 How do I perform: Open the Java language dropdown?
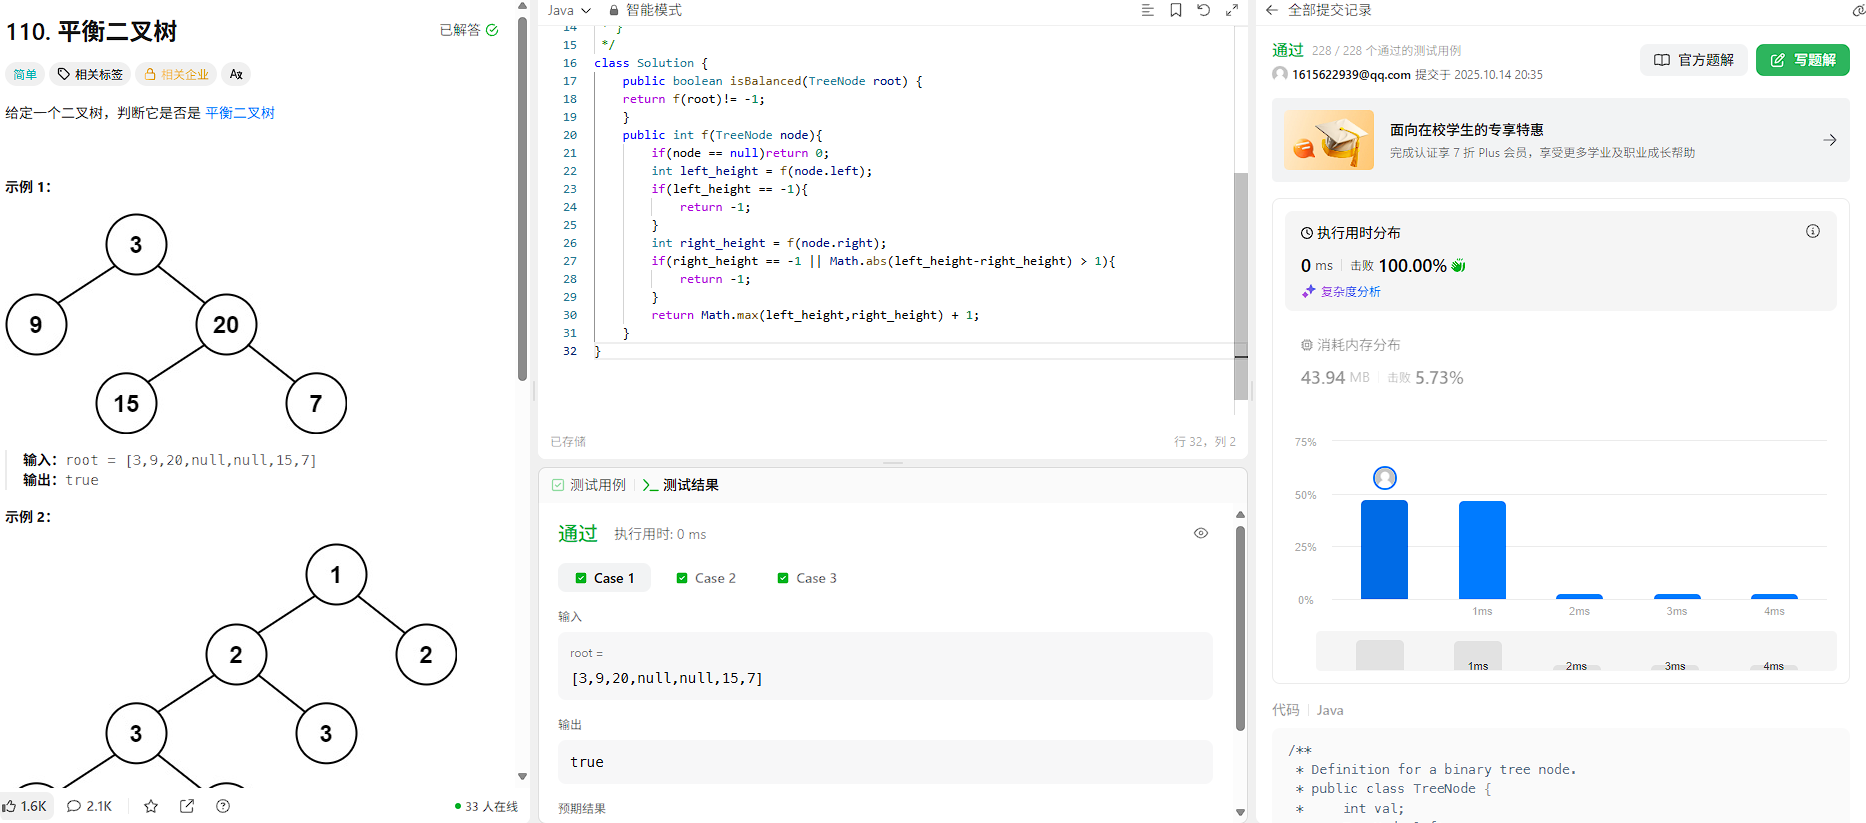(569, 10)
